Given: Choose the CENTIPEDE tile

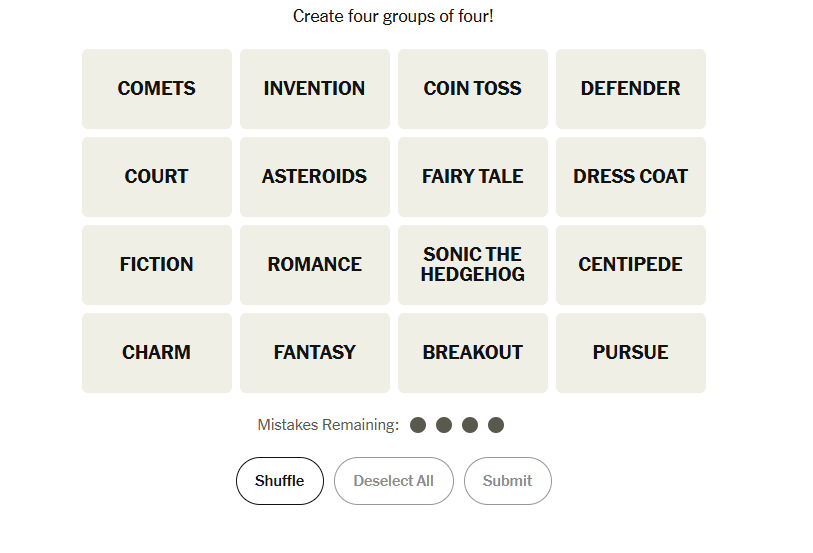Looking at the screenshot, I should pyautogui.click(x=631, y=265).
